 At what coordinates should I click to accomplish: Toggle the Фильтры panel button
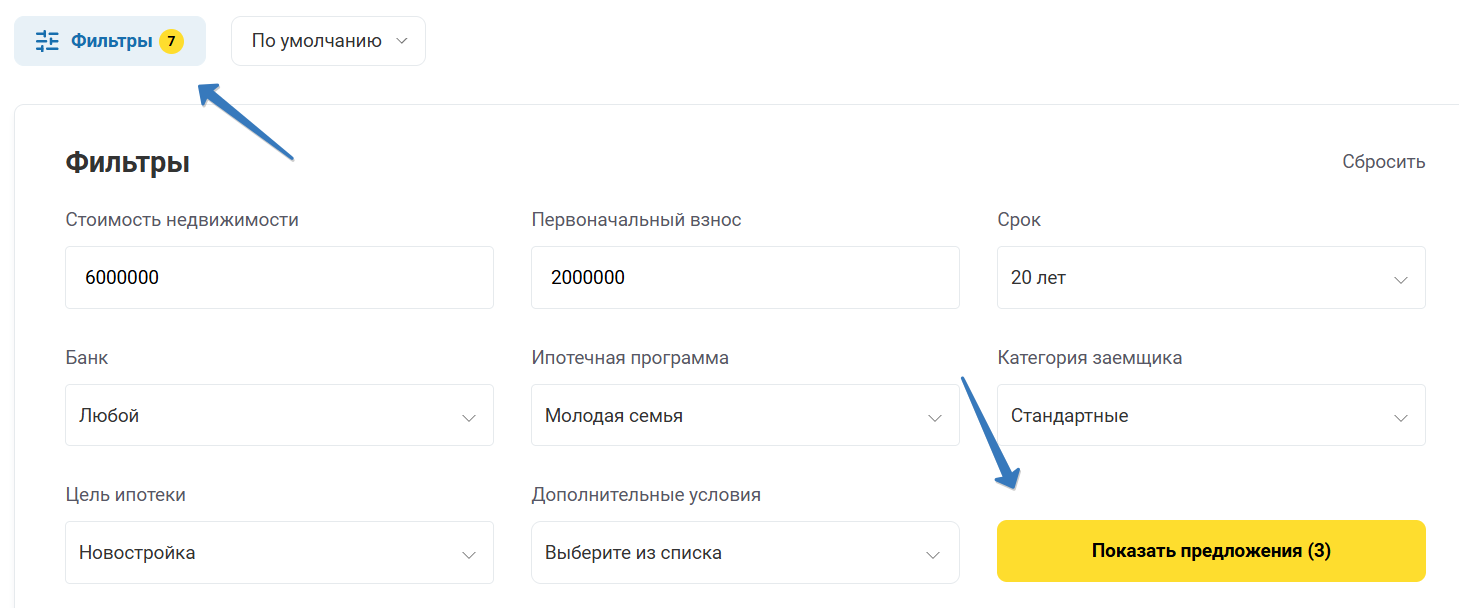(x=110, y=41)
